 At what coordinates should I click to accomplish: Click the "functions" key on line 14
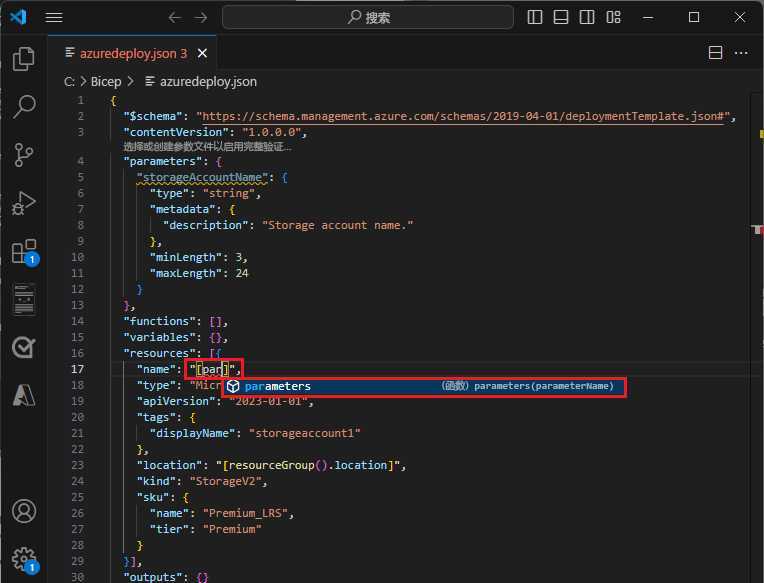(159, 321)
